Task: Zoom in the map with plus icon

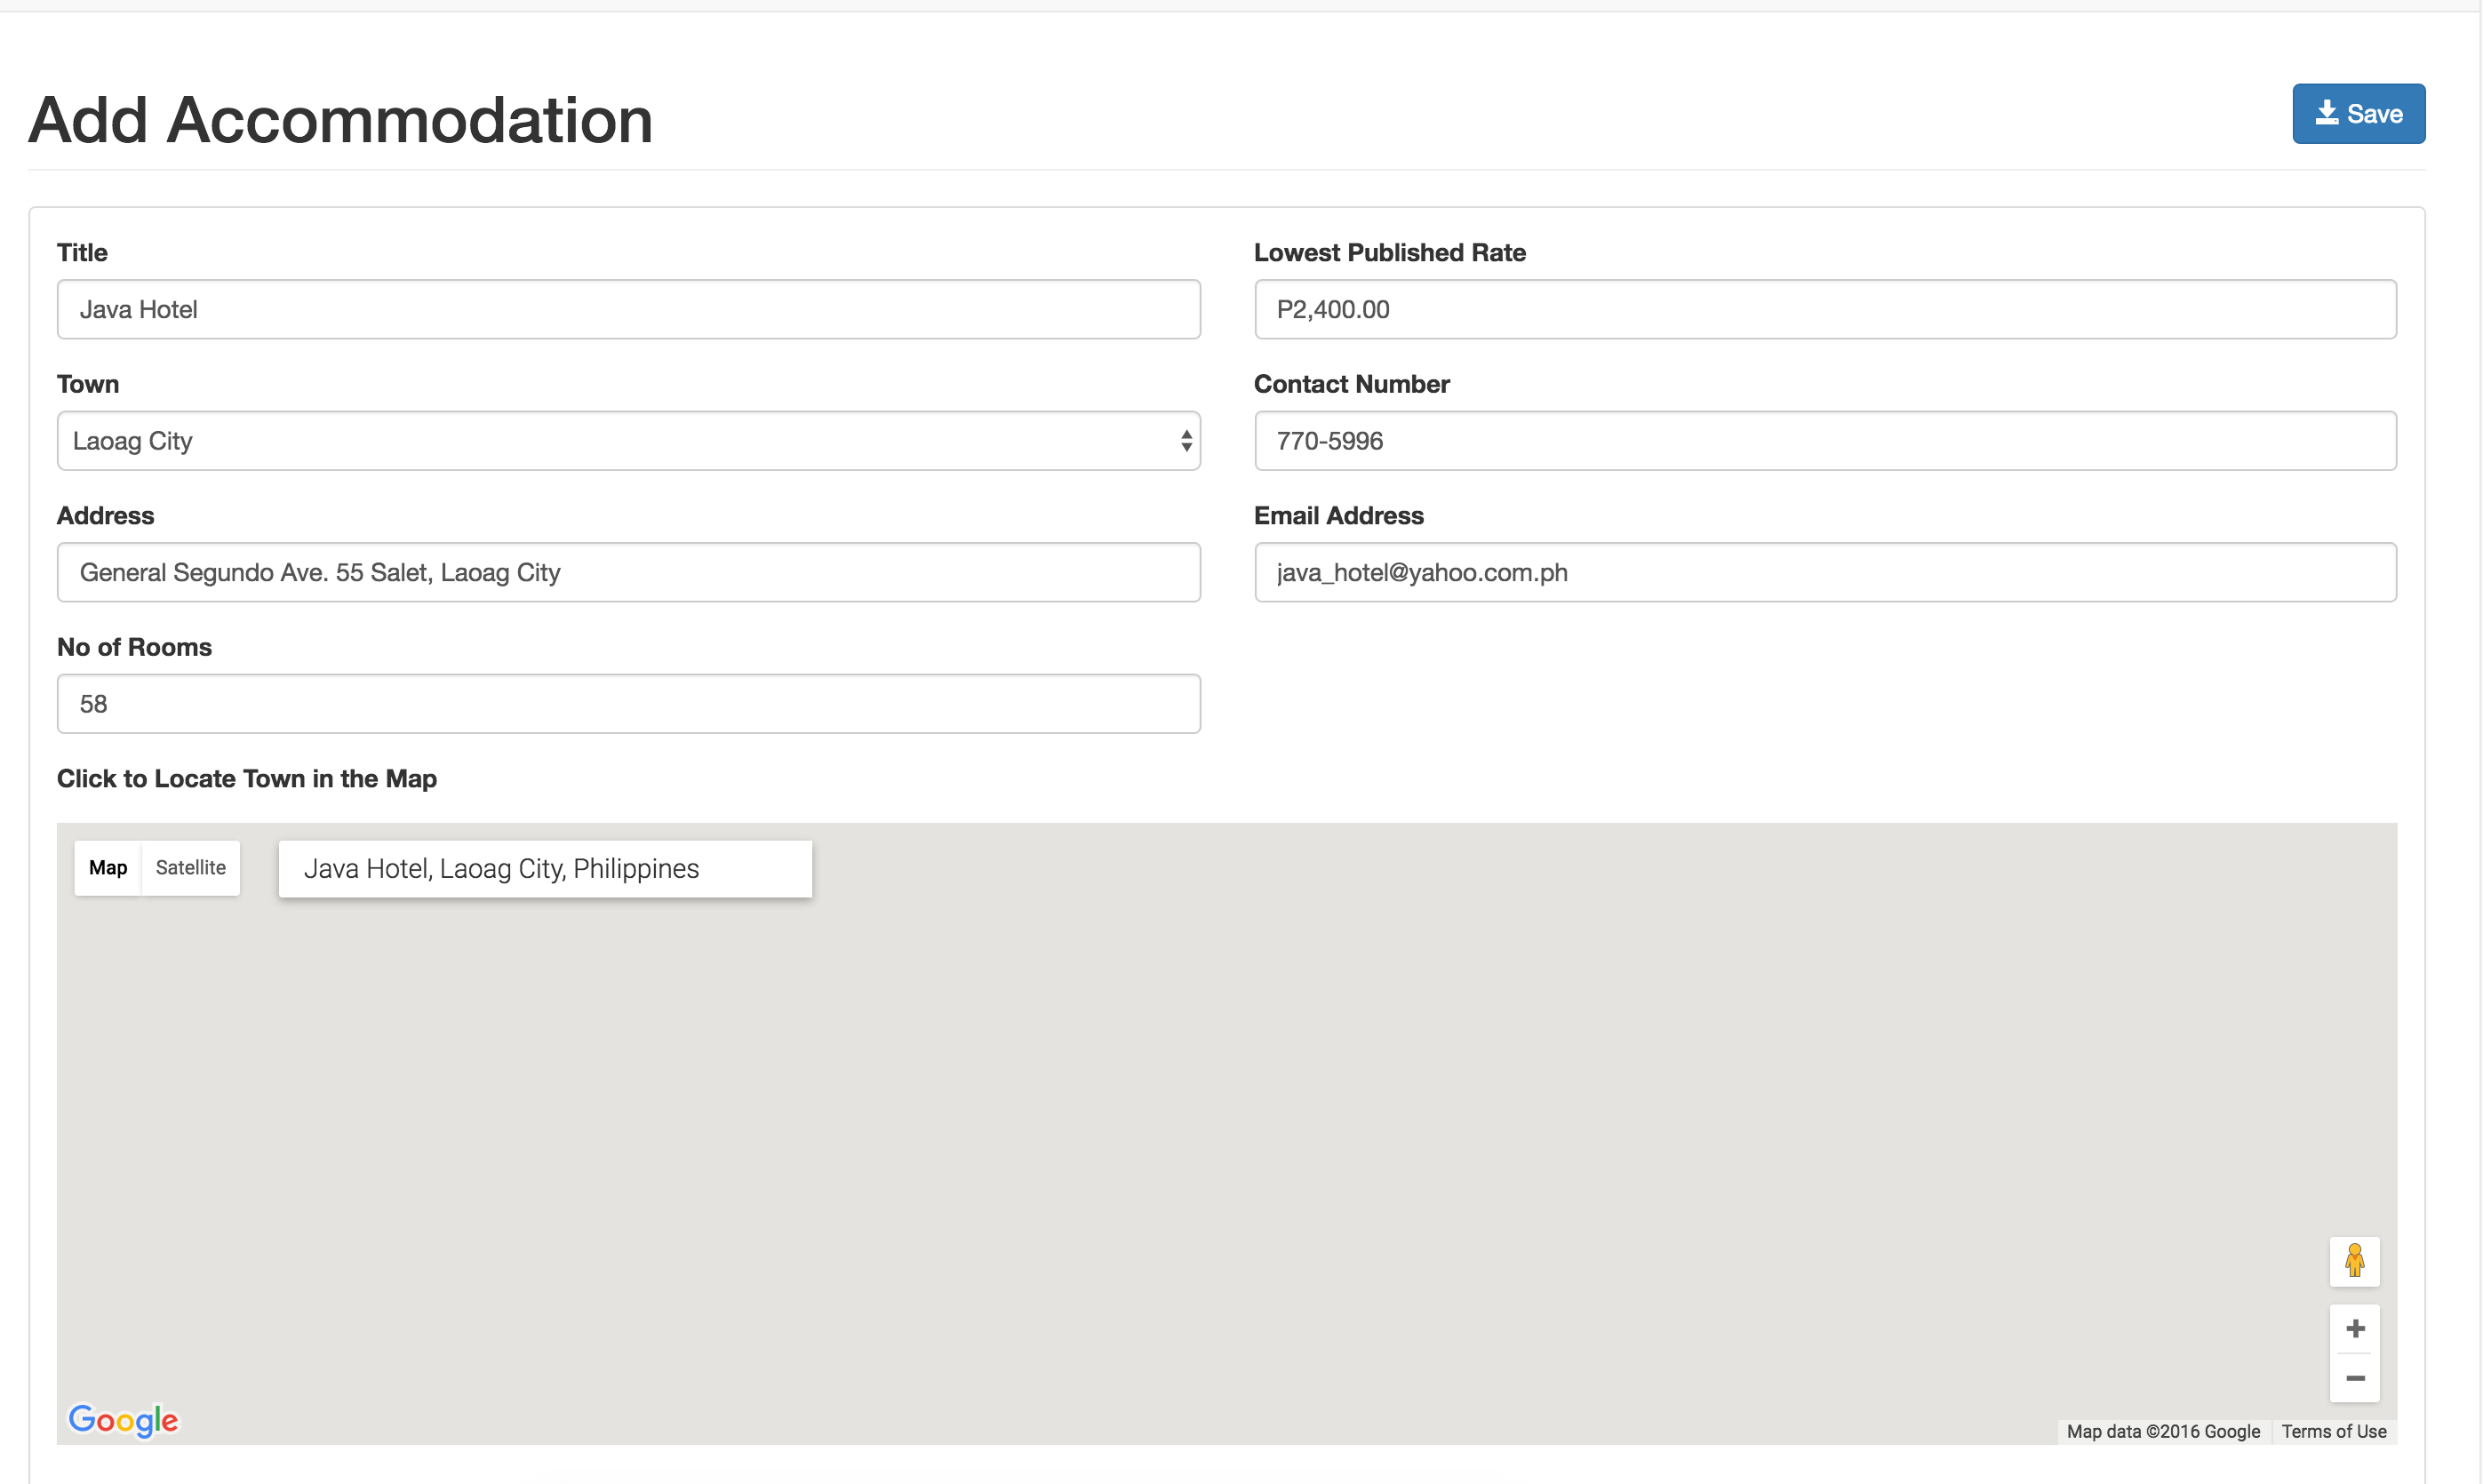Action: pos(2354,1329)
